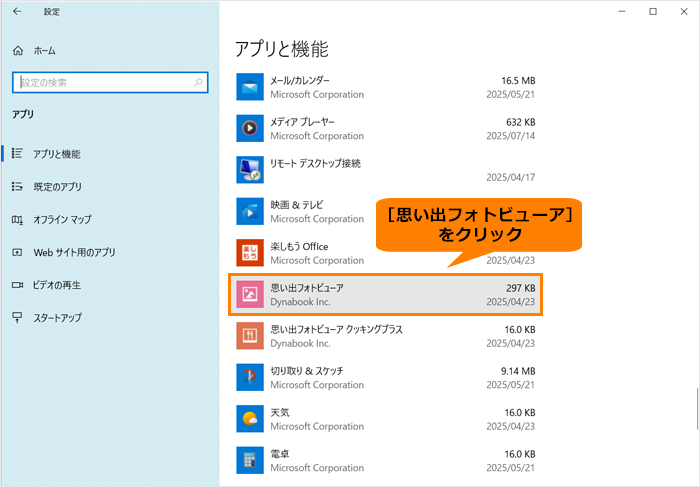Open スタートアップ settings page
The height and width of the screenshot is (487, 700).
coord(58,318)
